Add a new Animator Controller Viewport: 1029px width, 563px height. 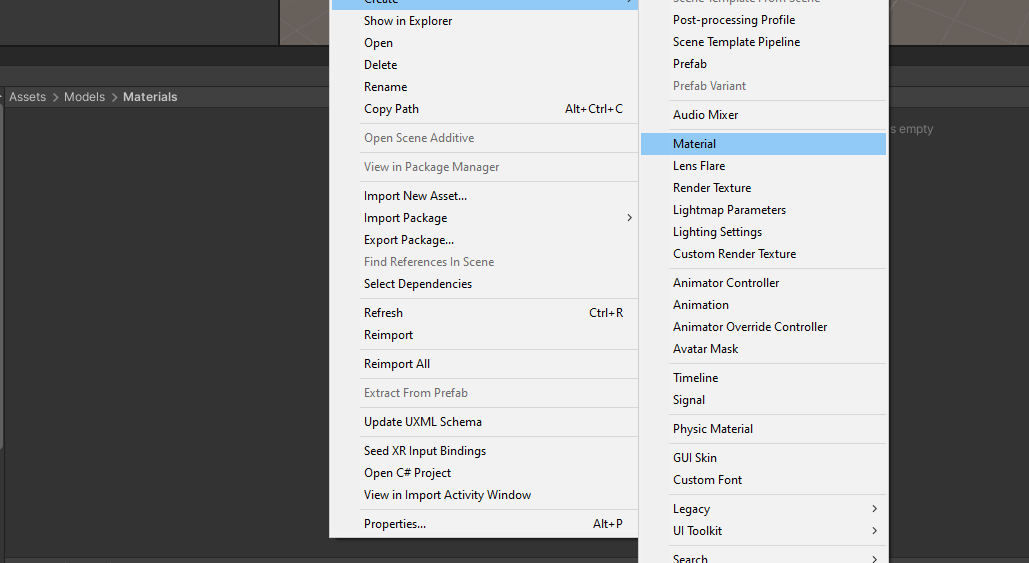coord(726,283)
